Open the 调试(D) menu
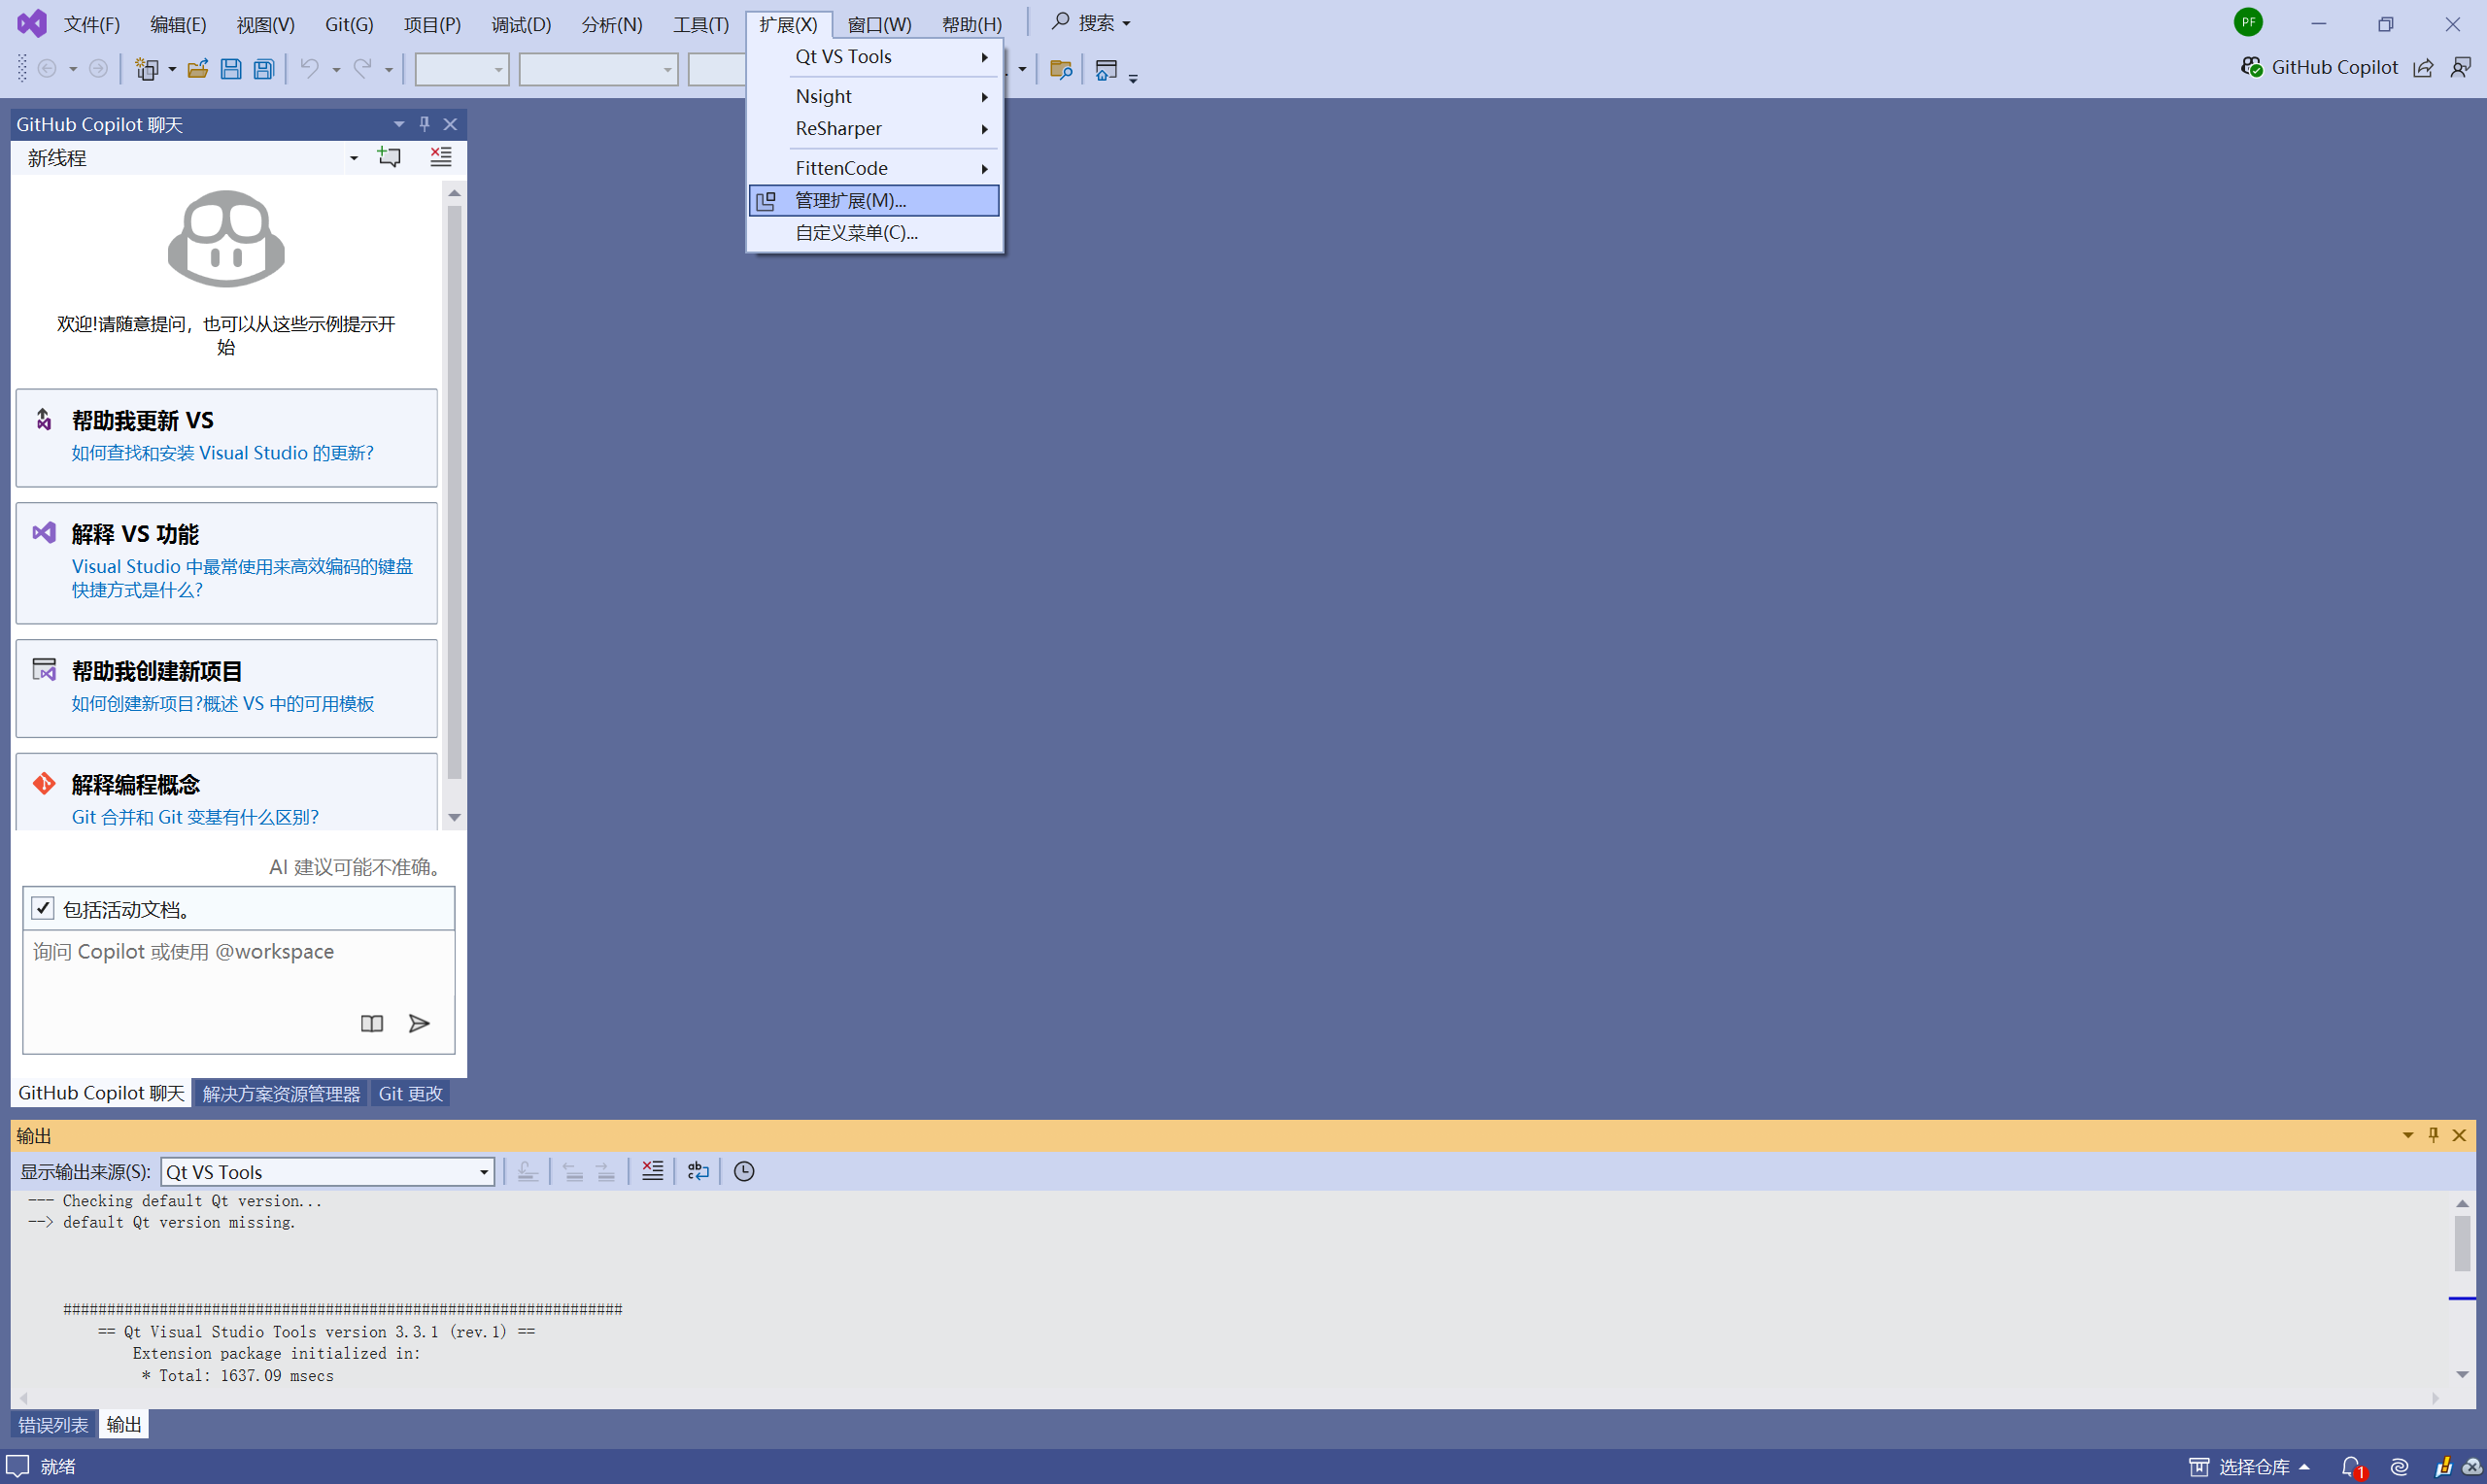2487x1484 pixels. pos(521,24)
